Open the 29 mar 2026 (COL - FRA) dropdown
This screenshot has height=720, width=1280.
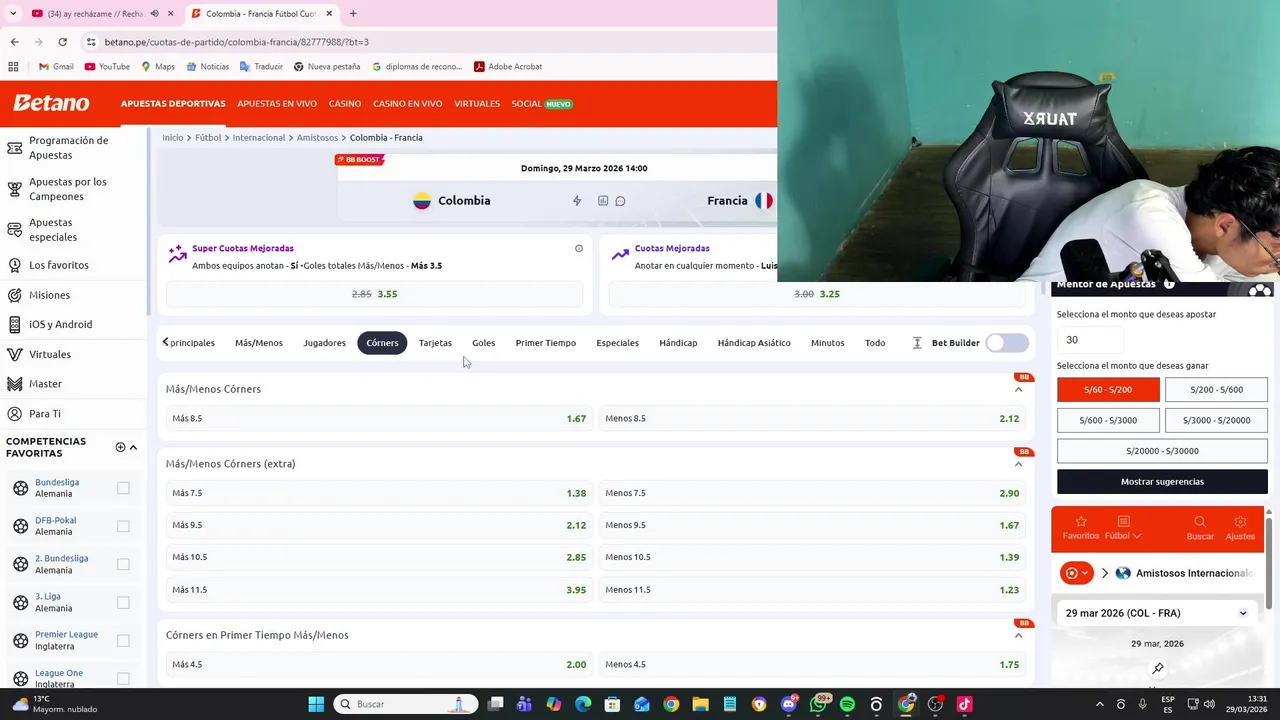pyautogui.click(x=1157, y=613)
